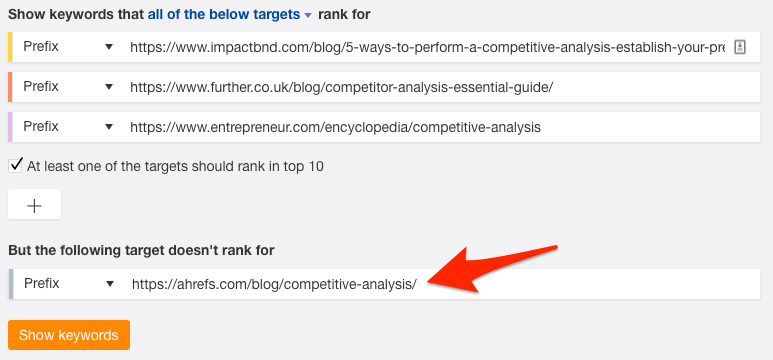Click the orange color marker of second target
Screen dimensions: 773x360
[10, 87]
